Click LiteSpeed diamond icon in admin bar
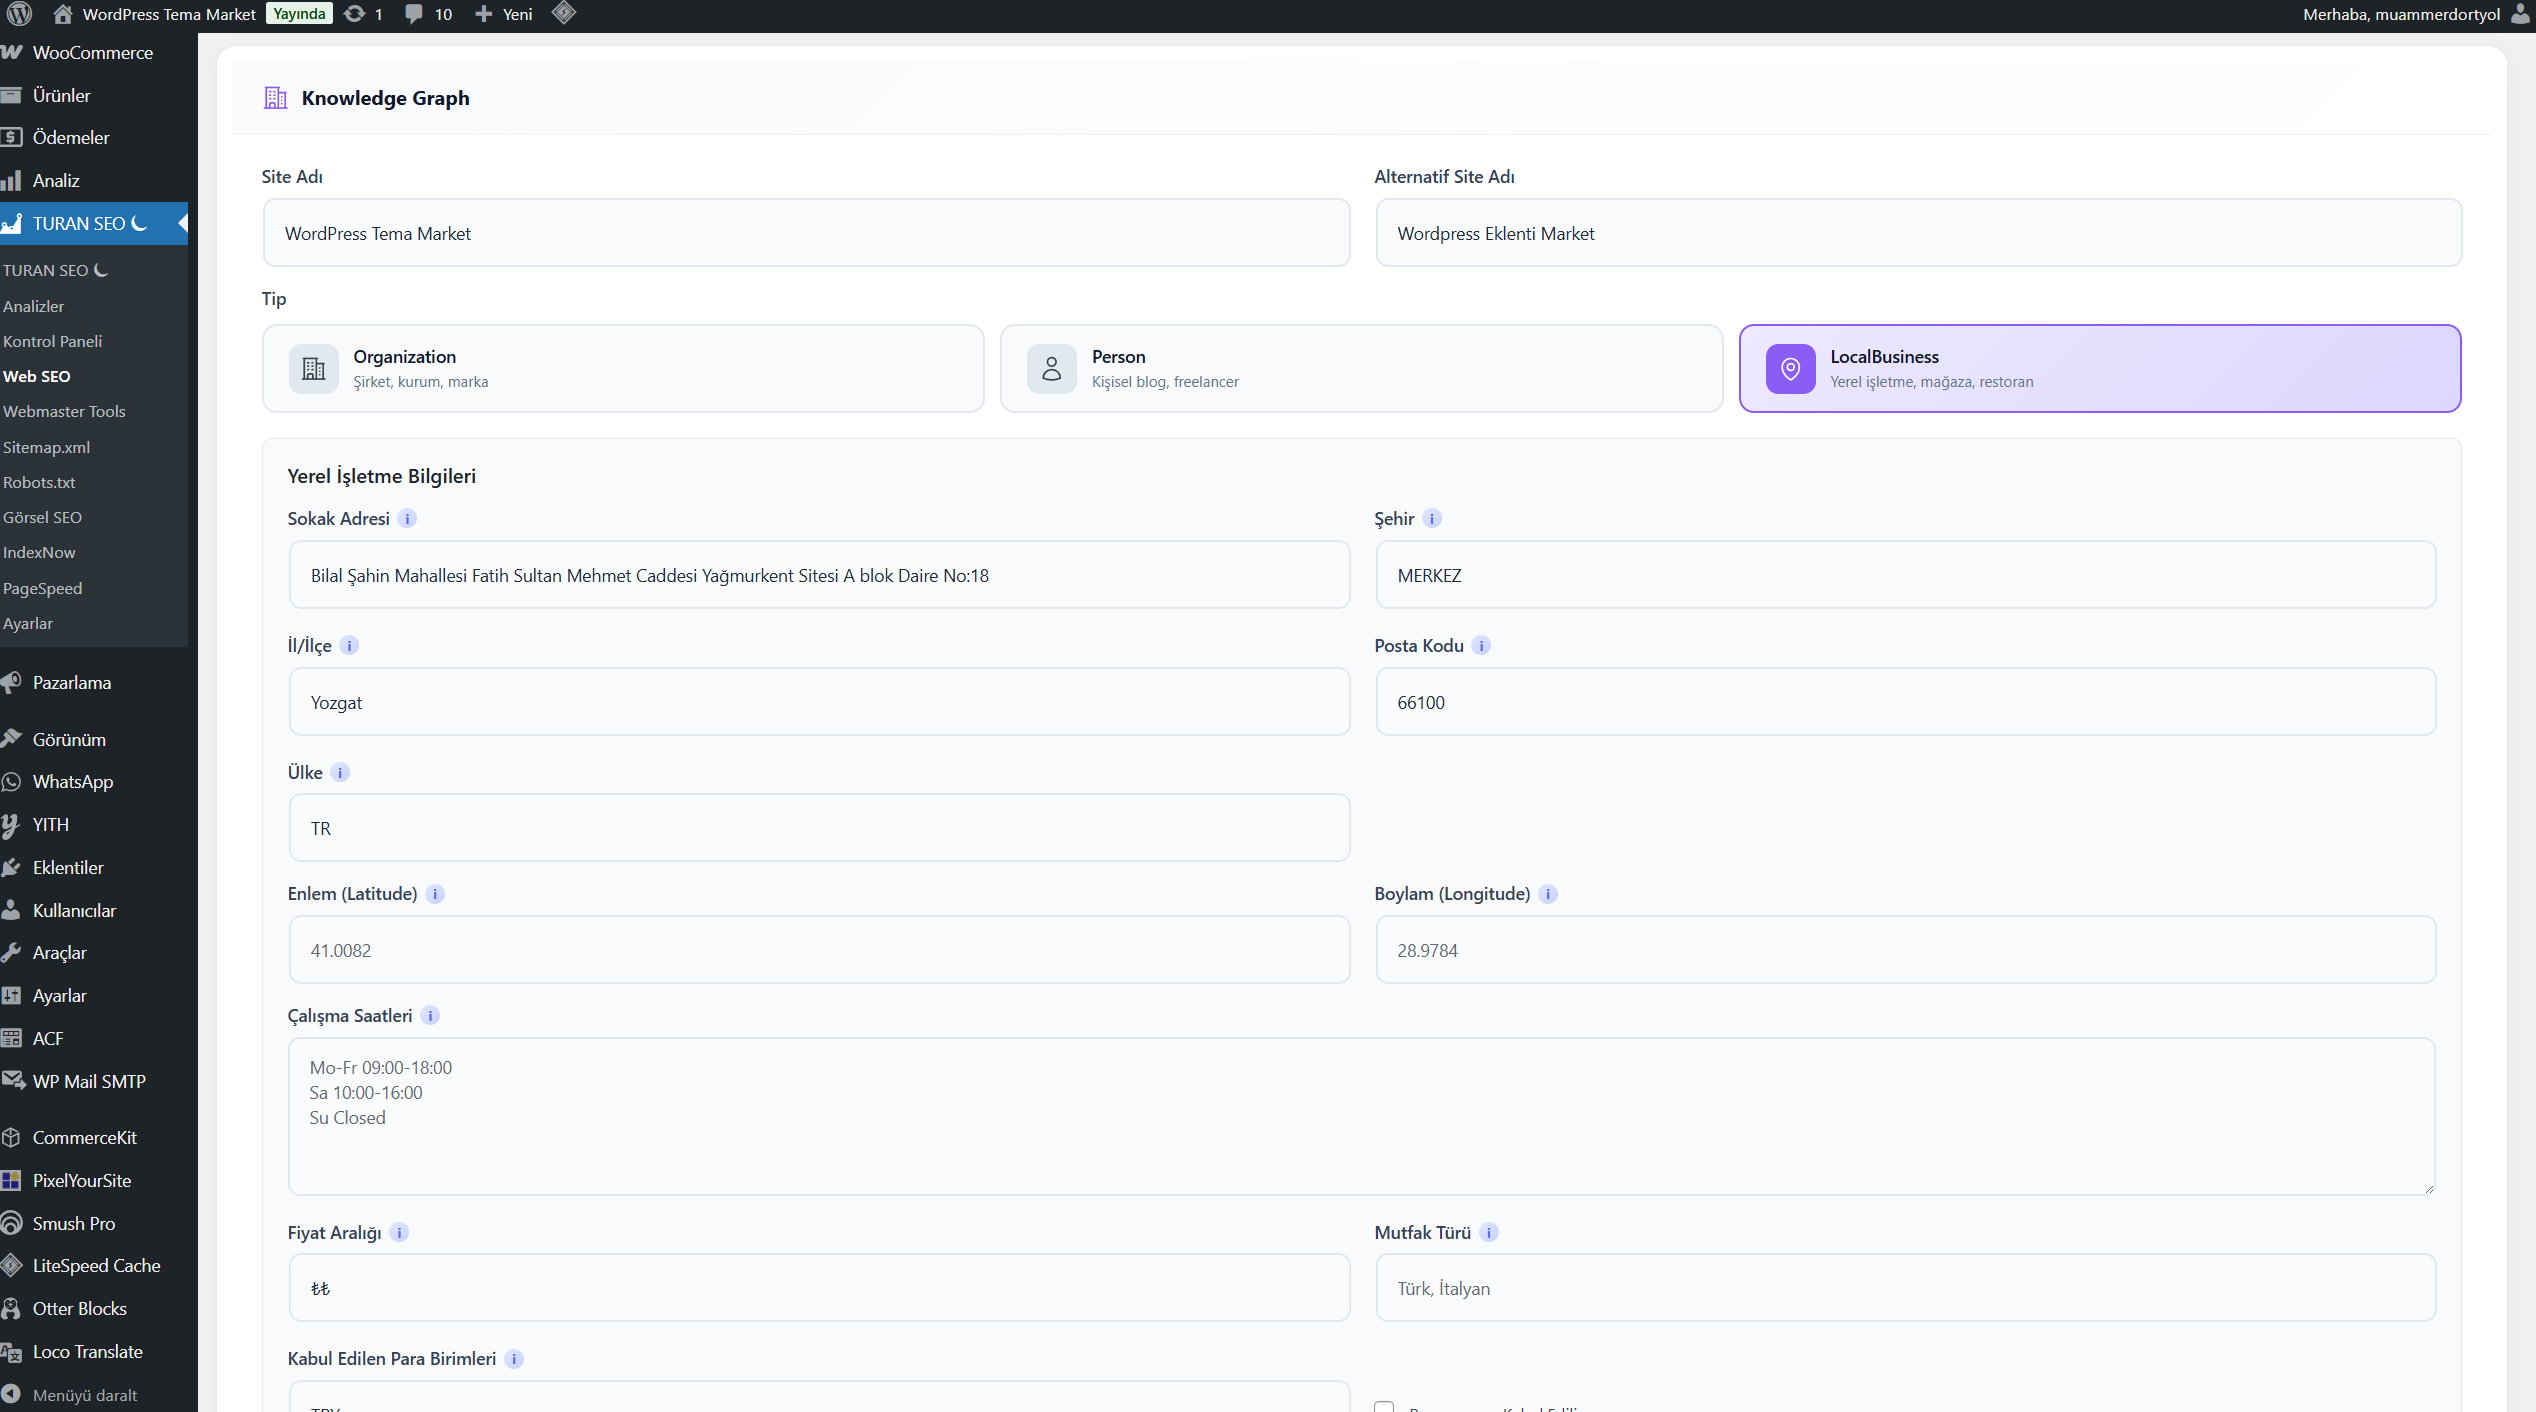Viewport: 2536px width, 1412px height. click(x=564, y=13)
